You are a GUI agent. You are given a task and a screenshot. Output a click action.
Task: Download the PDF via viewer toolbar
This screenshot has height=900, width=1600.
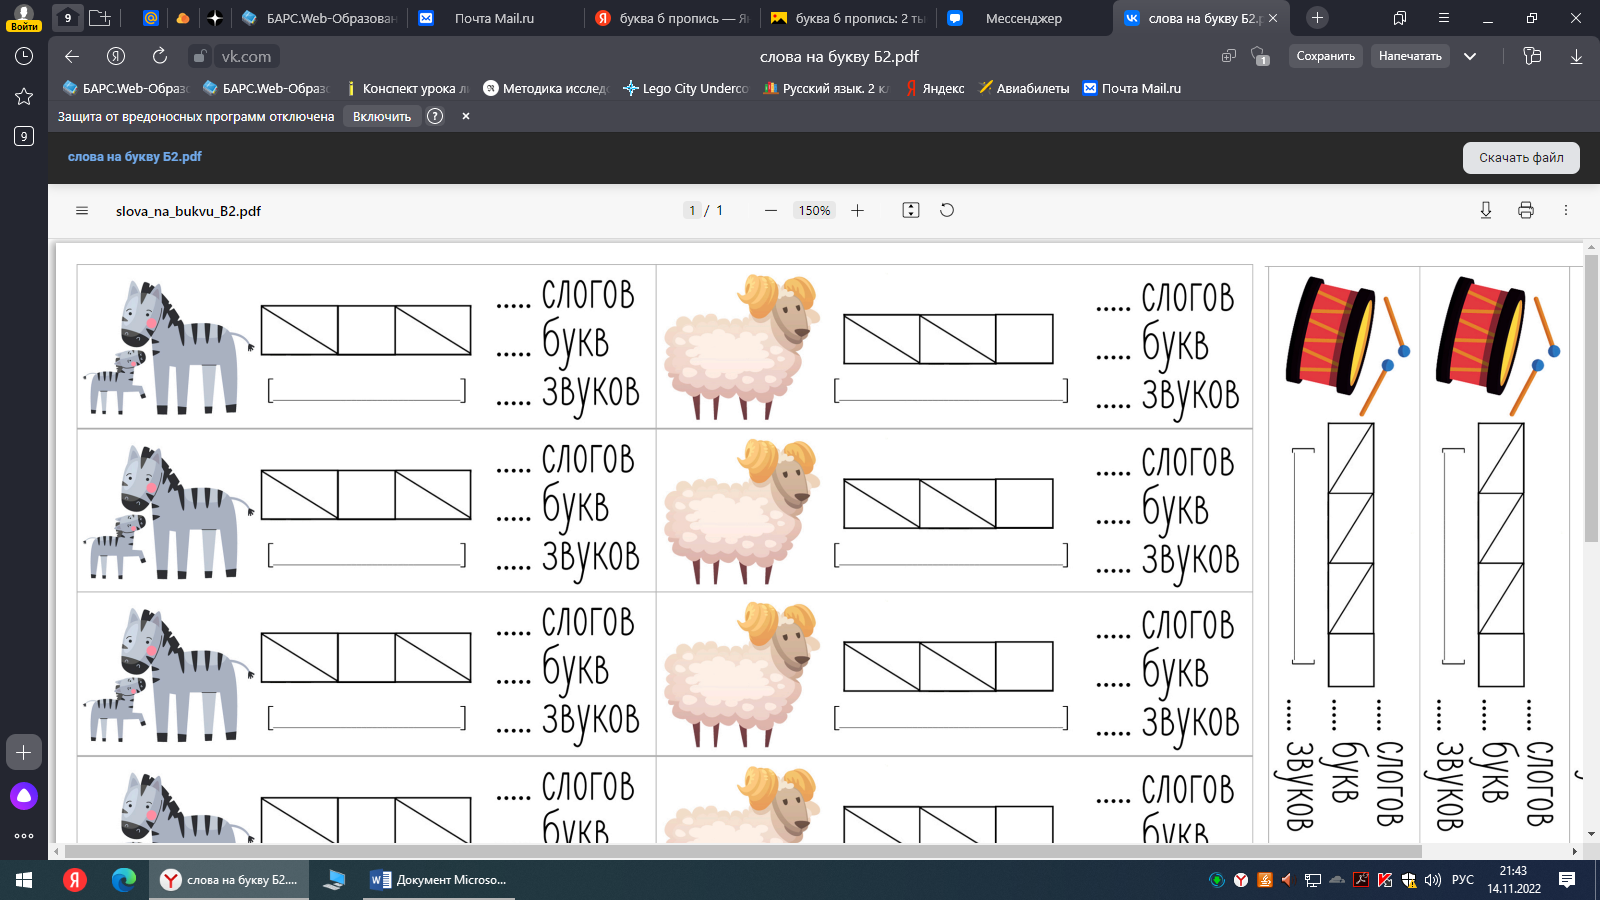pyautogui.click(x=1485, y=210)
